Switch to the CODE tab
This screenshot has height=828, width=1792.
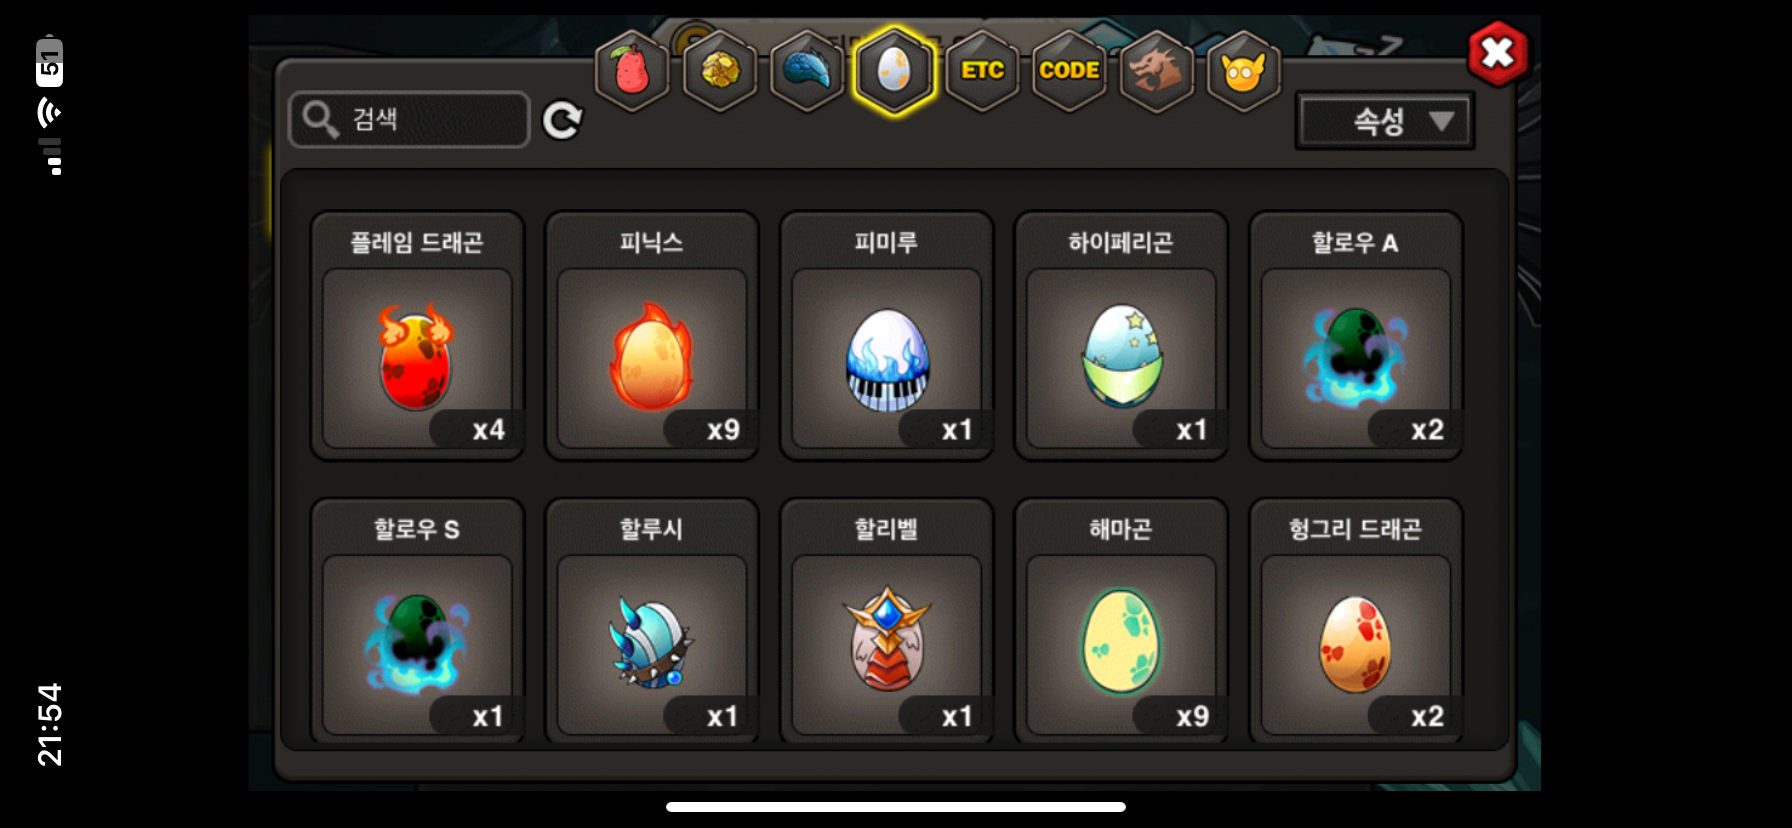[x=1069, y=71]
